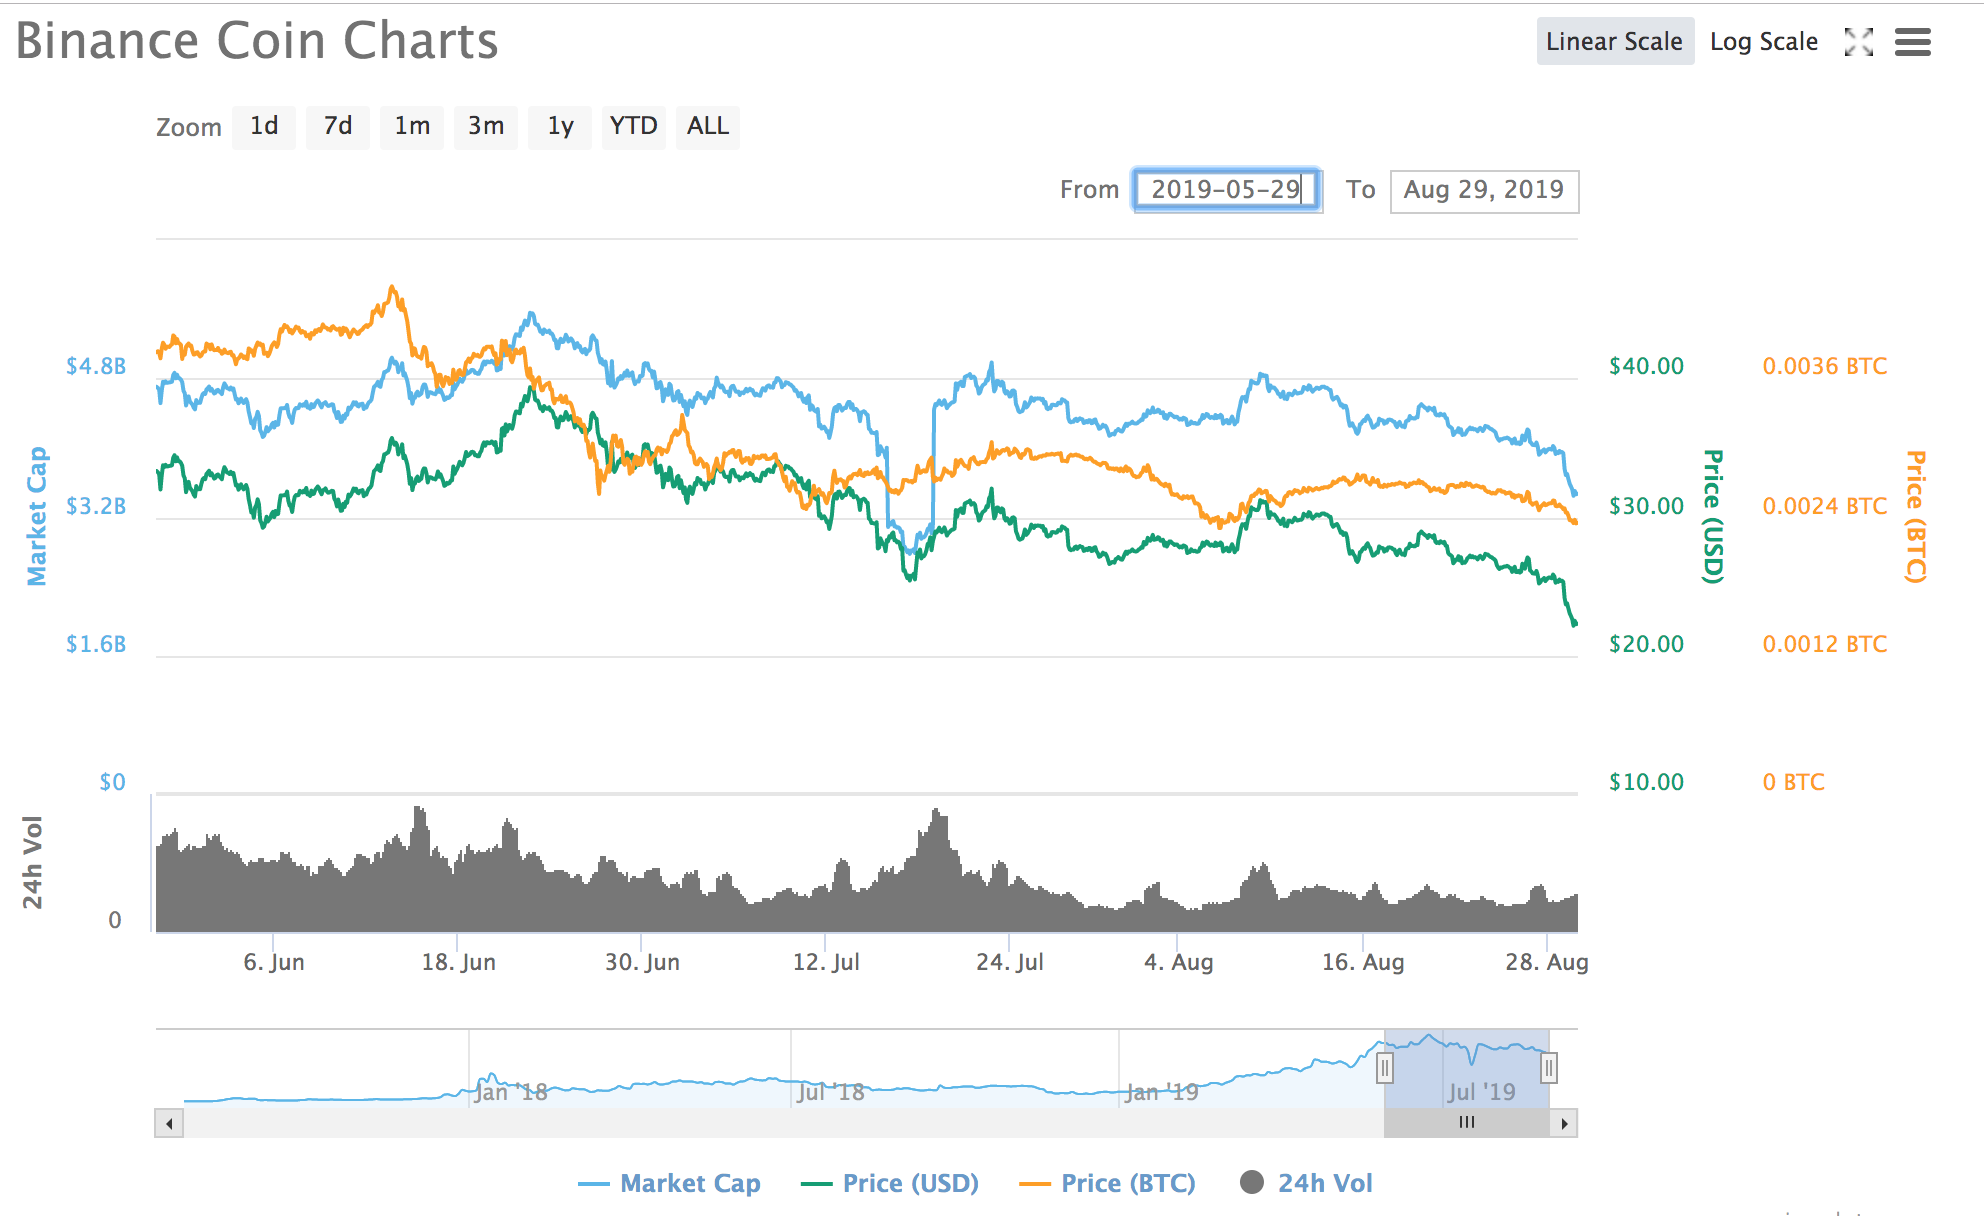The width and height of the screenshot is (1984, 1216).
Task: Click the navigator scroll right arrow
Action: point(1564,1123)
